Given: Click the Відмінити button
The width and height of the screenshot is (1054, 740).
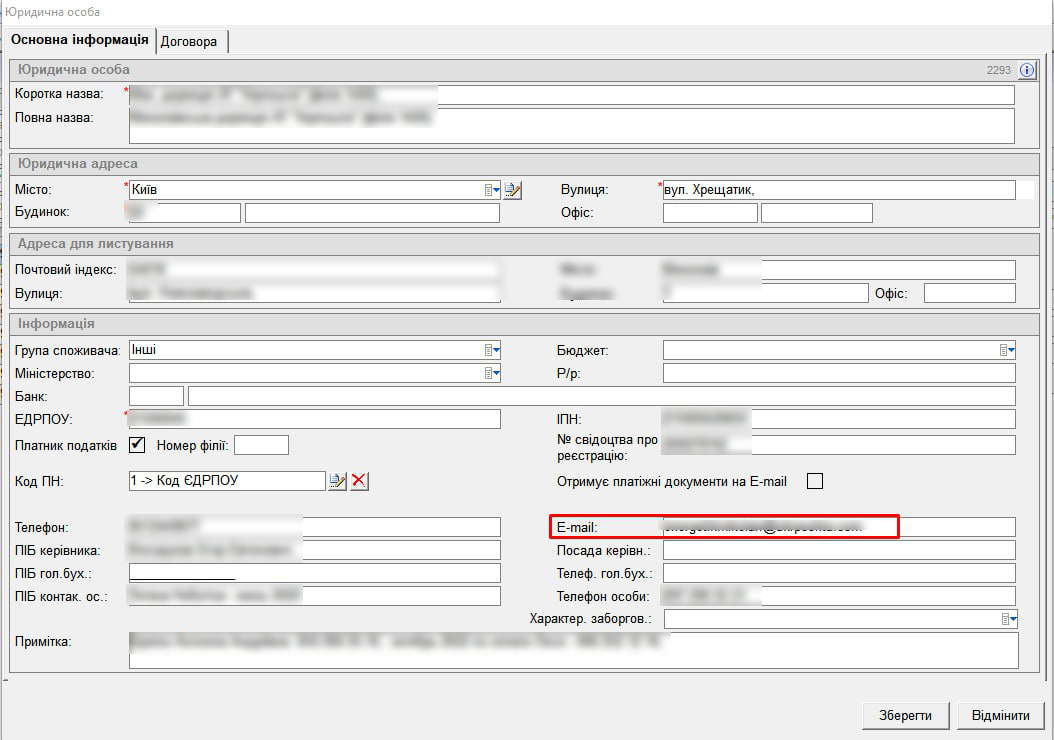Looking at the screenshot, I should (1000, 716).
